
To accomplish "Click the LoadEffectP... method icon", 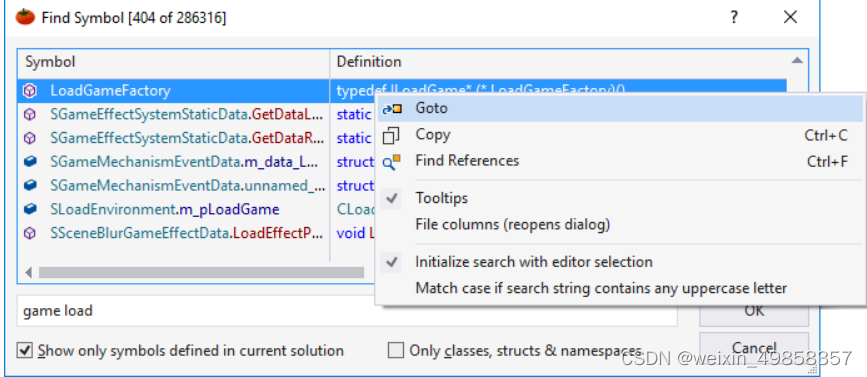I will tap(30, 233).
